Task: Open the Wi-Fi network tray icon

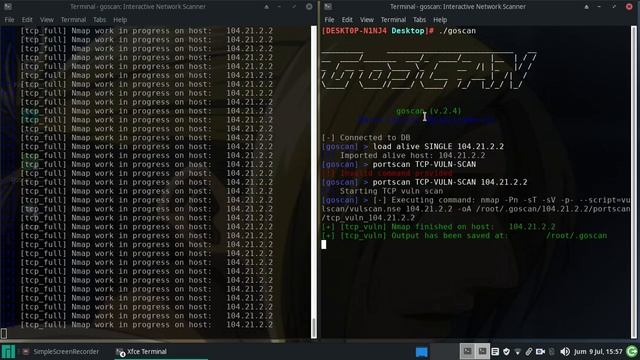Action: [x=518, y=351]
